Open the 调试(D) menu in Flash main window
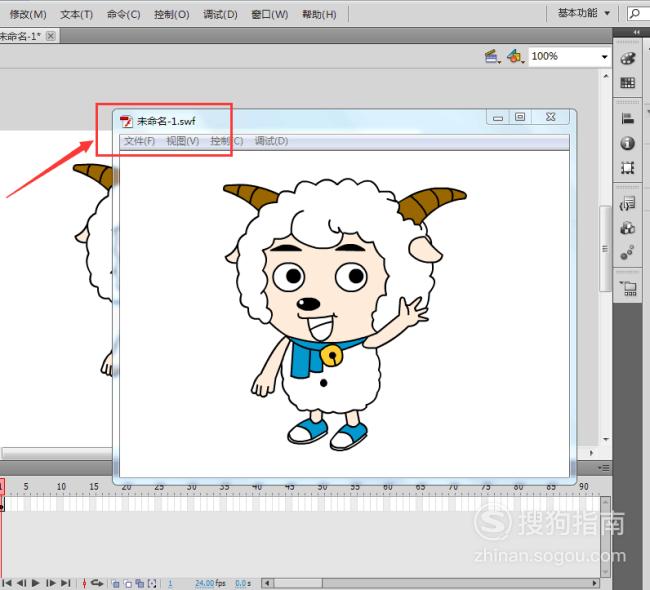Viewport: 650px width, 590px height. pyautogui.click(x=220, y=15)
